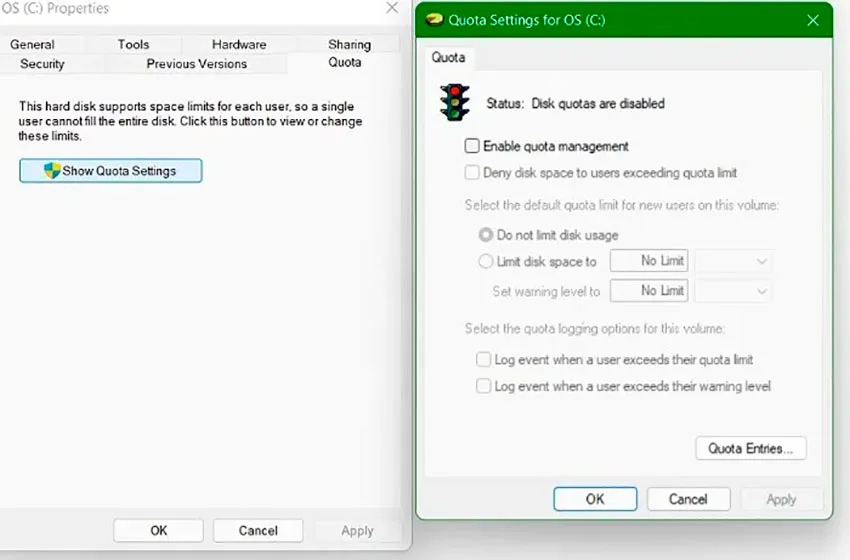Viewport: 850px width, 560px height.
Task: Check Log event when user exceeds warning level
Action: coord(483,386)
